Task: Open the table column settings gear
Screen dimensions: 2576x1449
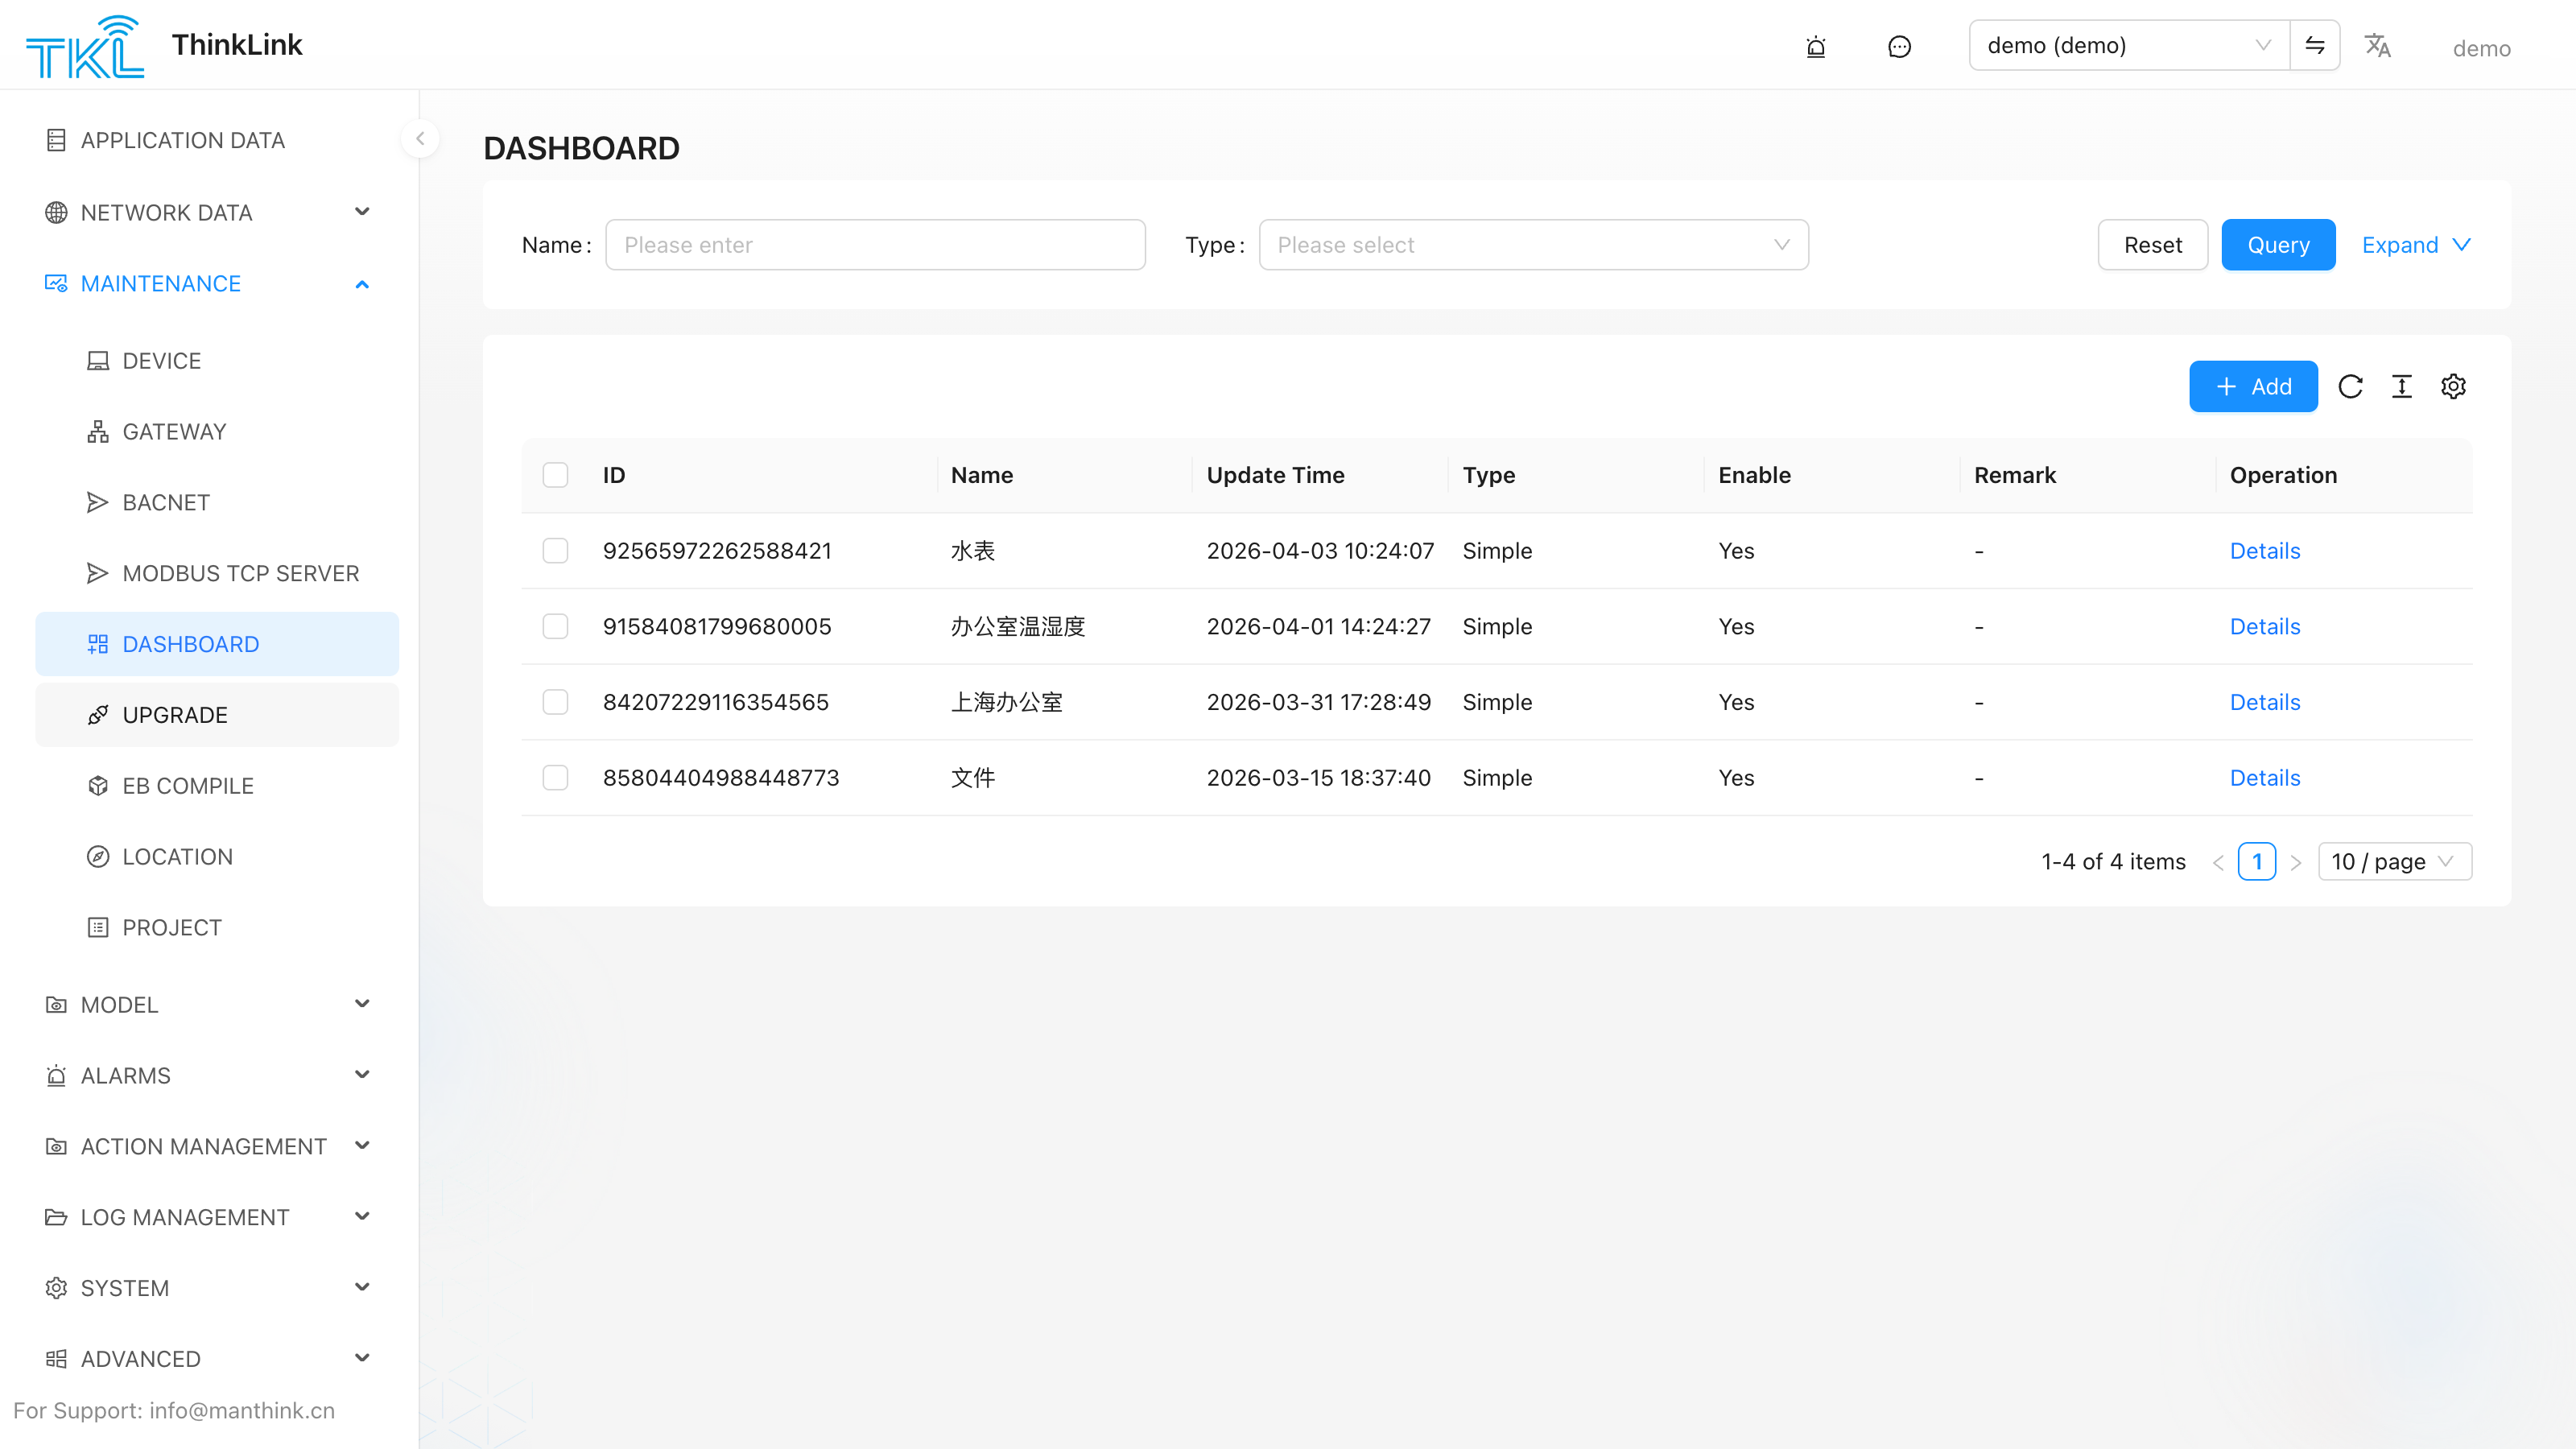Action: coord(2453,386)
